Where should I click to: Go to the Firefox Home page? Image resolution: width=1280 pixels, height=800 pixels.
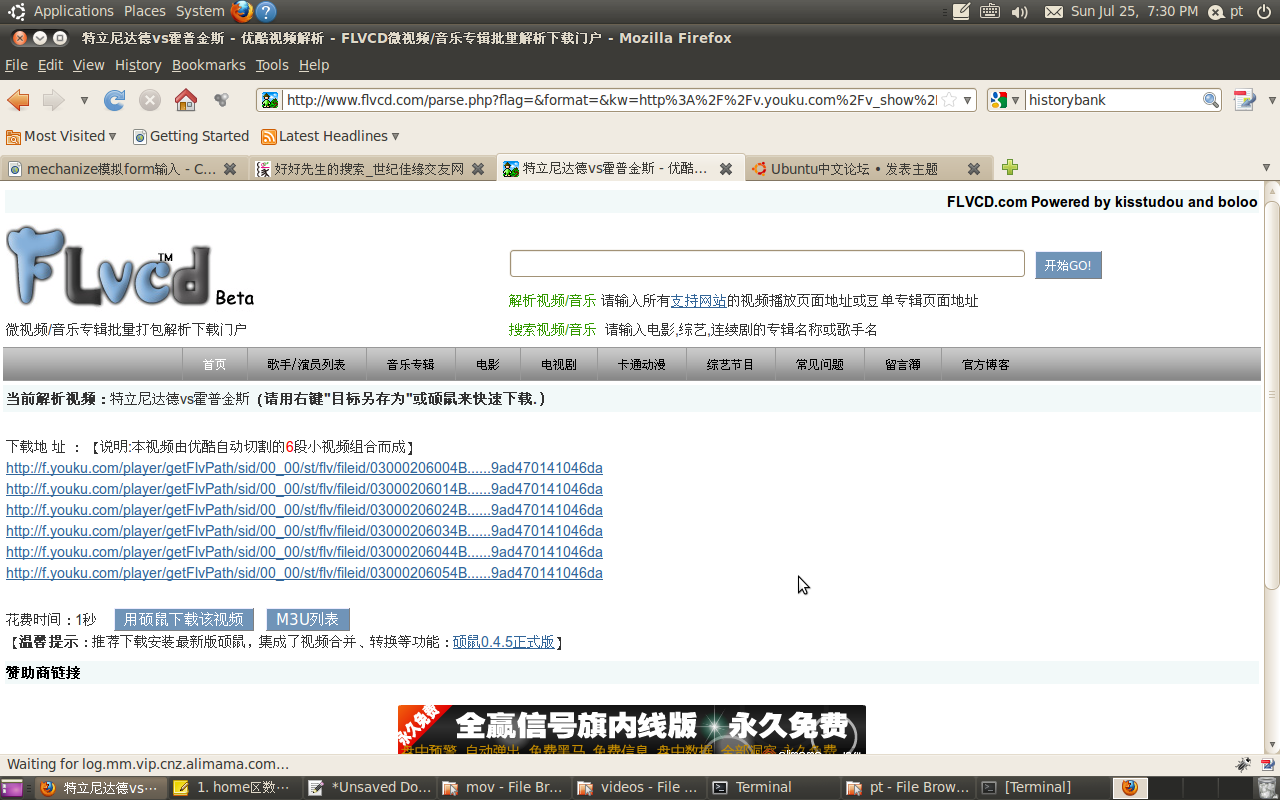click(186, 100)
